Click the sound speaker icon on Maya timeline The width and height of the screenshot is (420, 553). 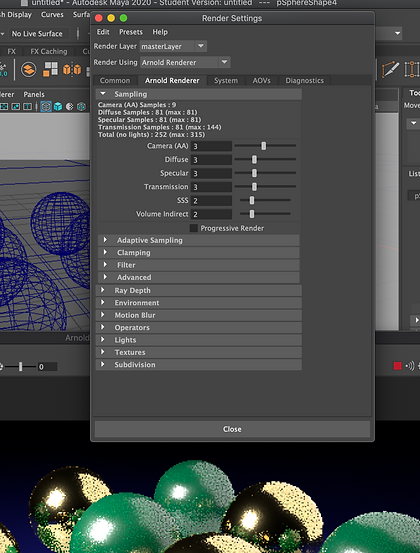410,366
